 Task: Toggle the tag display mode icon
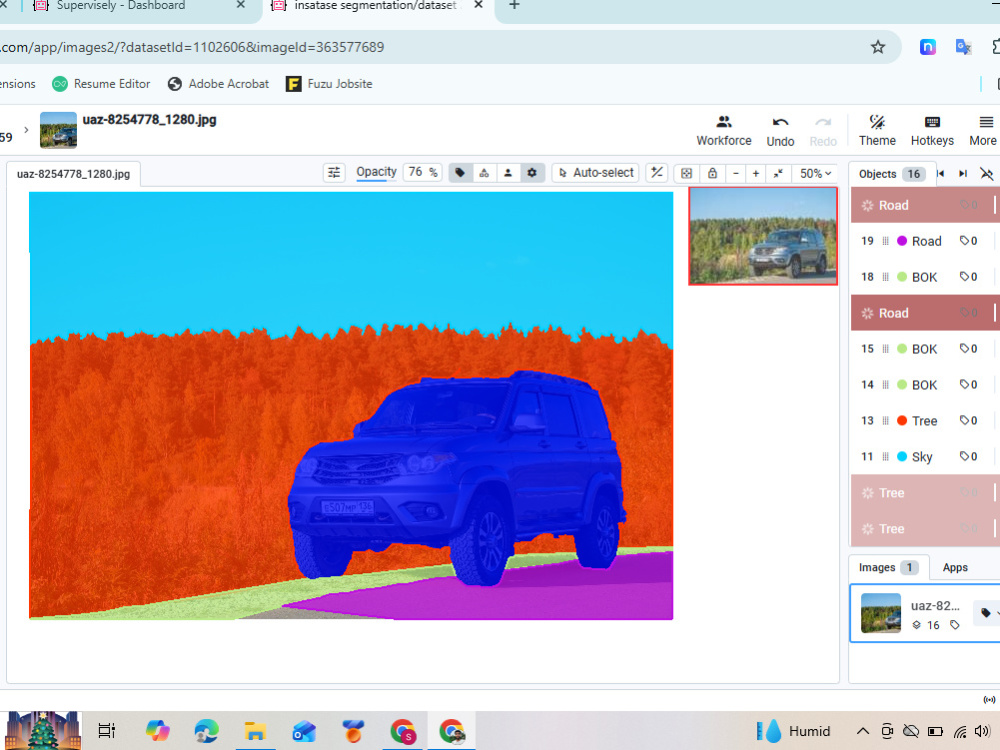(x=460, y=173)
